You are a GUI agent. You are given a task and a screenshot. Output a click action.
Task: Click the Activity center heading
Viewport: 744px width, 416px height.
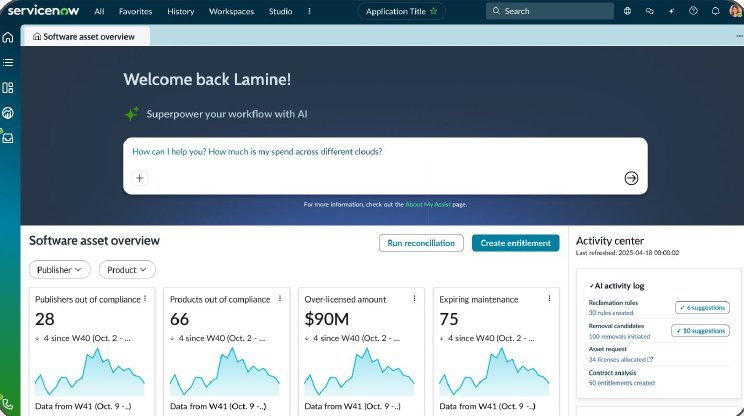[x=610, y=241]
